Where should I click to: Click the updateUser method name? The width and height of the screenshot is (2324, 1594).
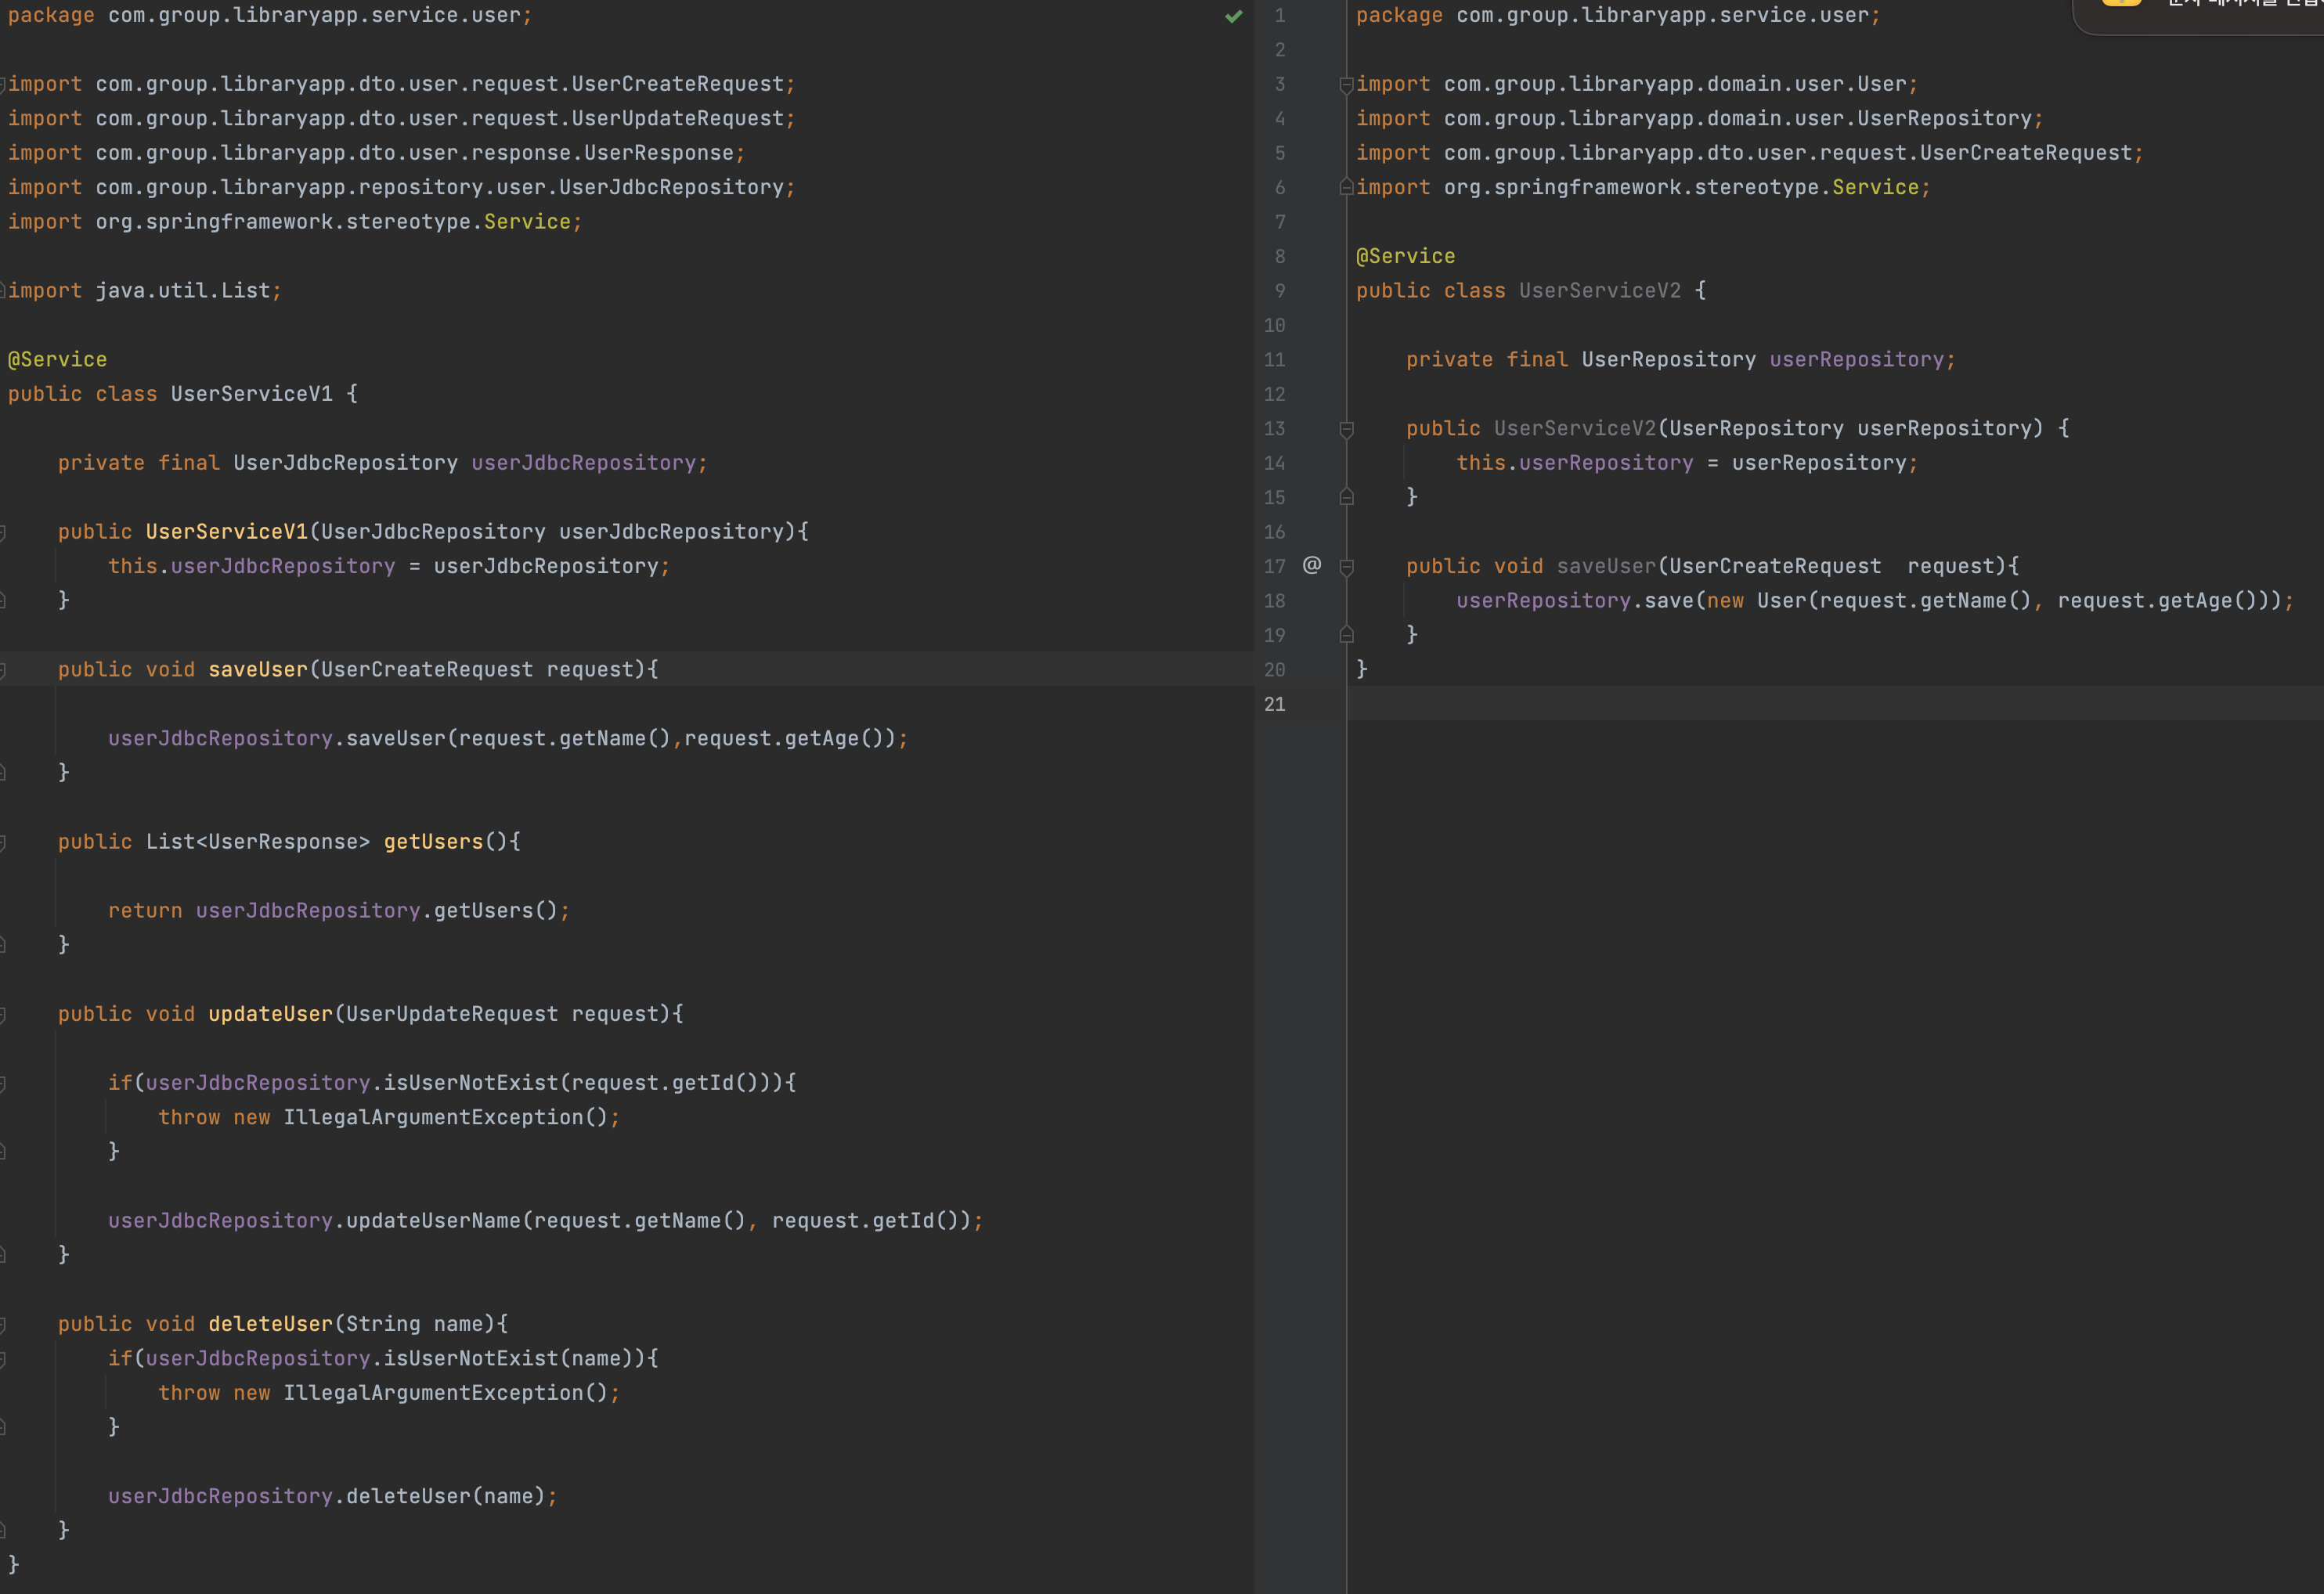(270, 1014)
